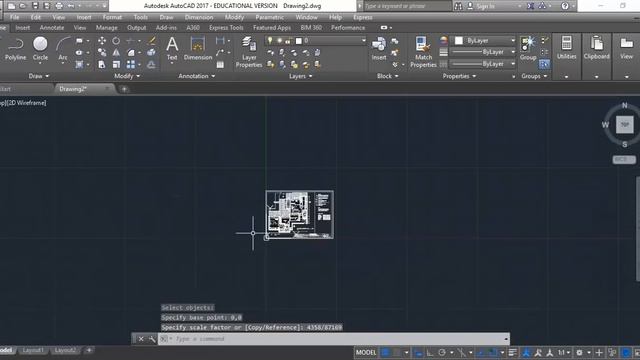Screen dimensions: 640x360
Task: Click the WCS button below ViewCube
Action: (x=624, y=159)
